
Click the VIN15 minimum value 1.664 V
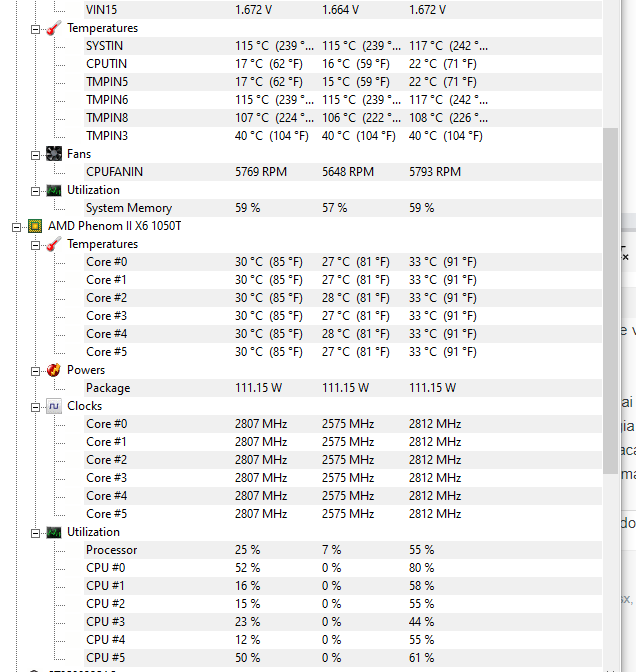point(340,10)
